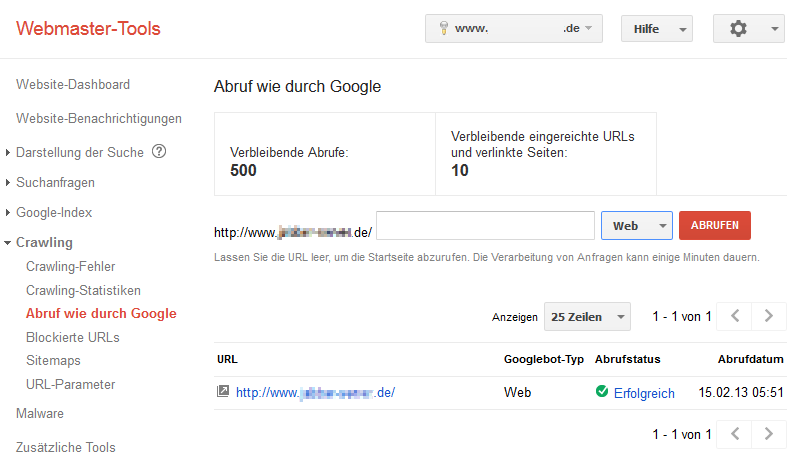This screenshot has height=466, width=802.
Task: Open the Web Googlebot type dropdown
Action: tap(636, 226)
